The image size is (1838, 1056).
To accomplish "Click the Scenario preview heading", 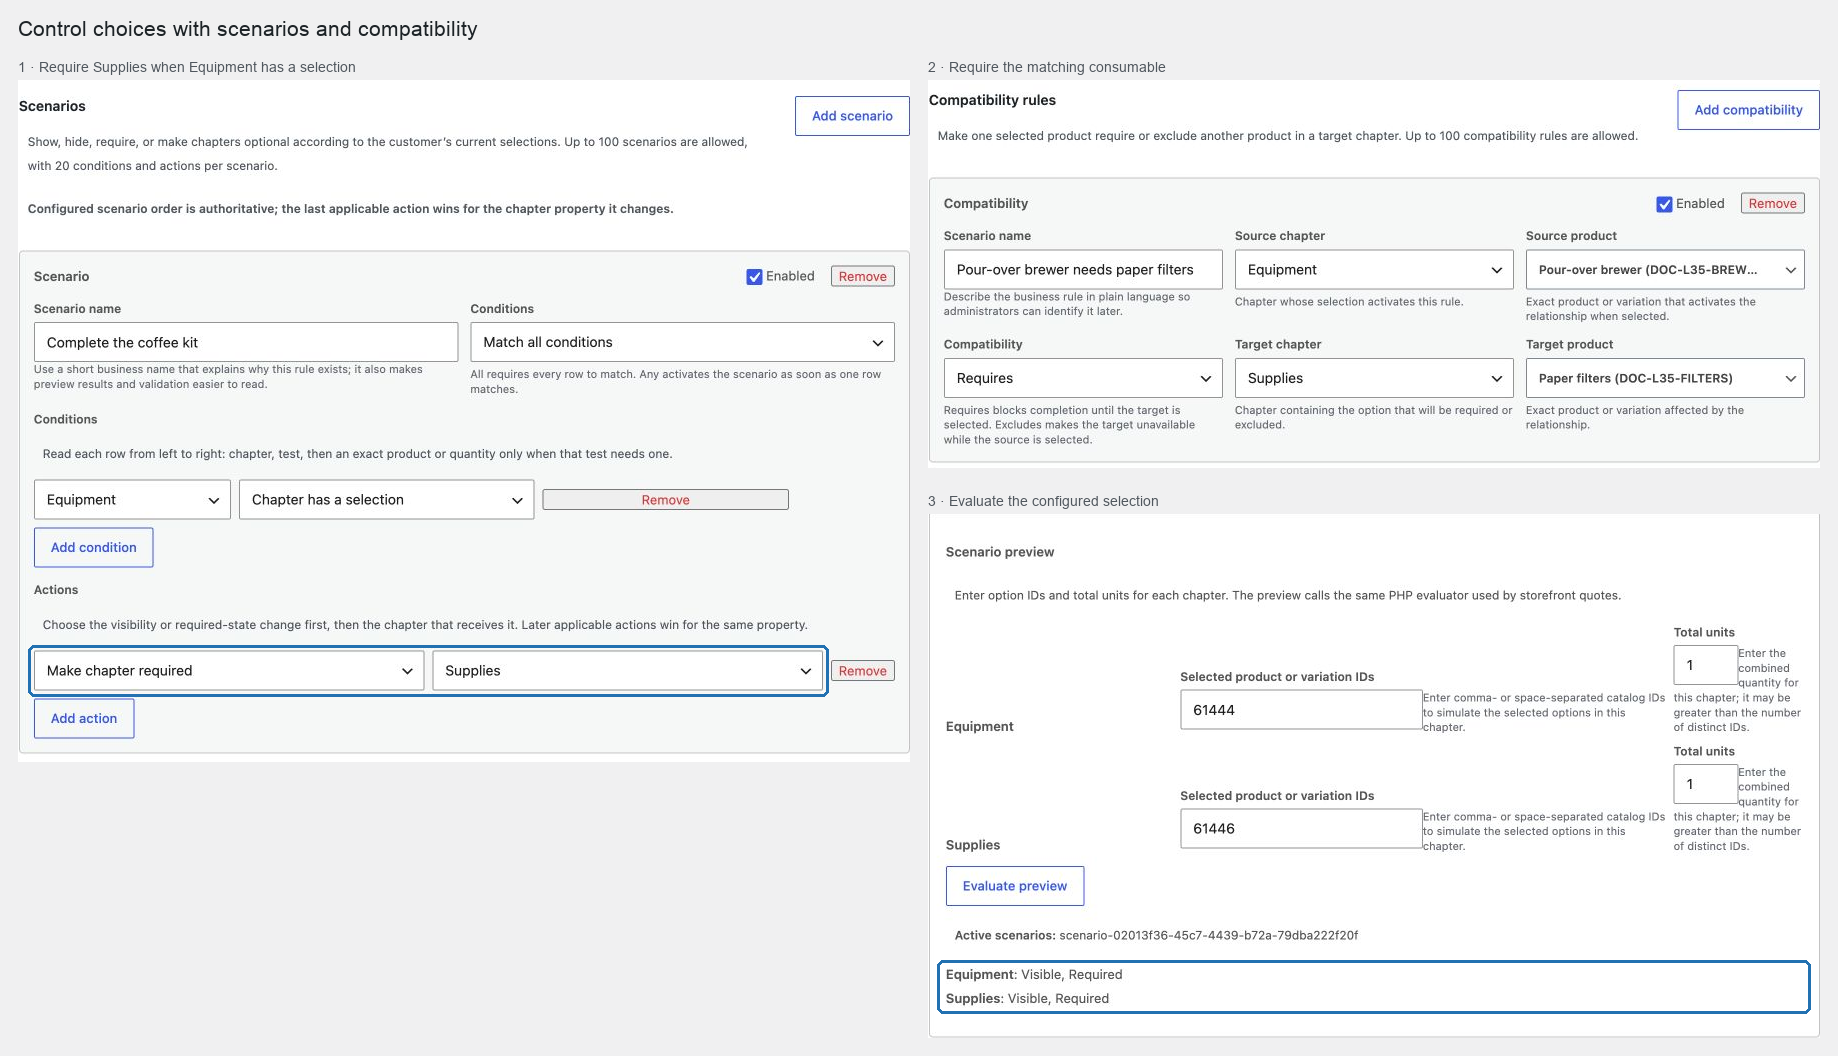I will tap(1000, 552).
